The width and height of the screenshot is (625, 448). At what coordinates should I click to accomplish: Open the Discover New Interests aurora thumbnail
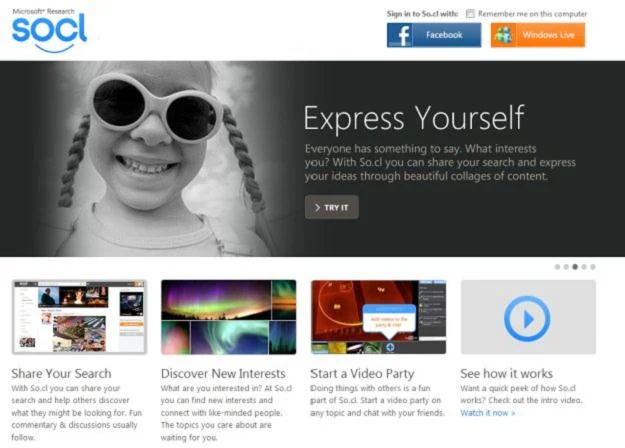[x=228, y=317]
